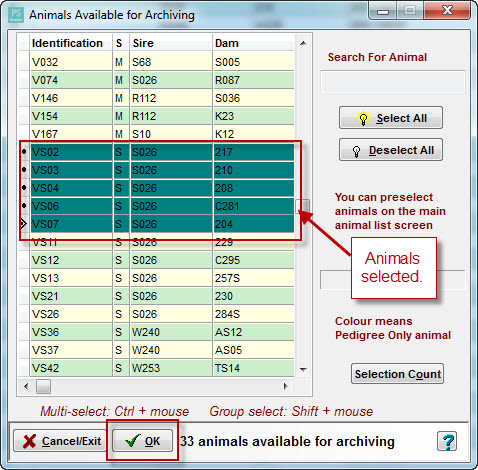Click the vertical scrollbar thumb
The height and width of the screenshot is (470, 478).
(303, 206)
